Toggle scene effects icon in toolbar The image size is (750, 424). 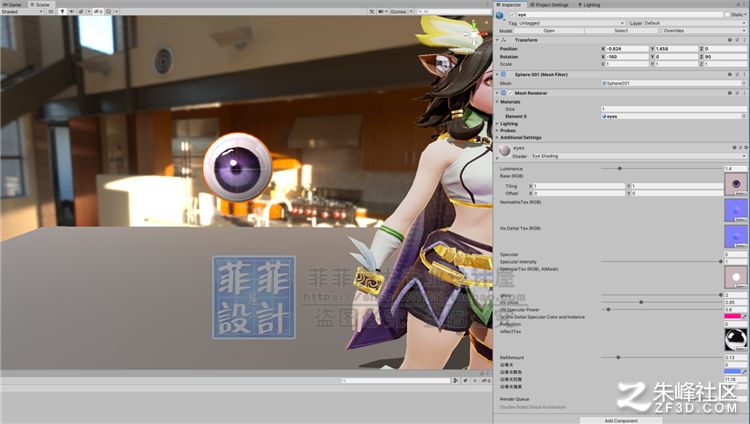pyautogui.click(x=81, y=11)
